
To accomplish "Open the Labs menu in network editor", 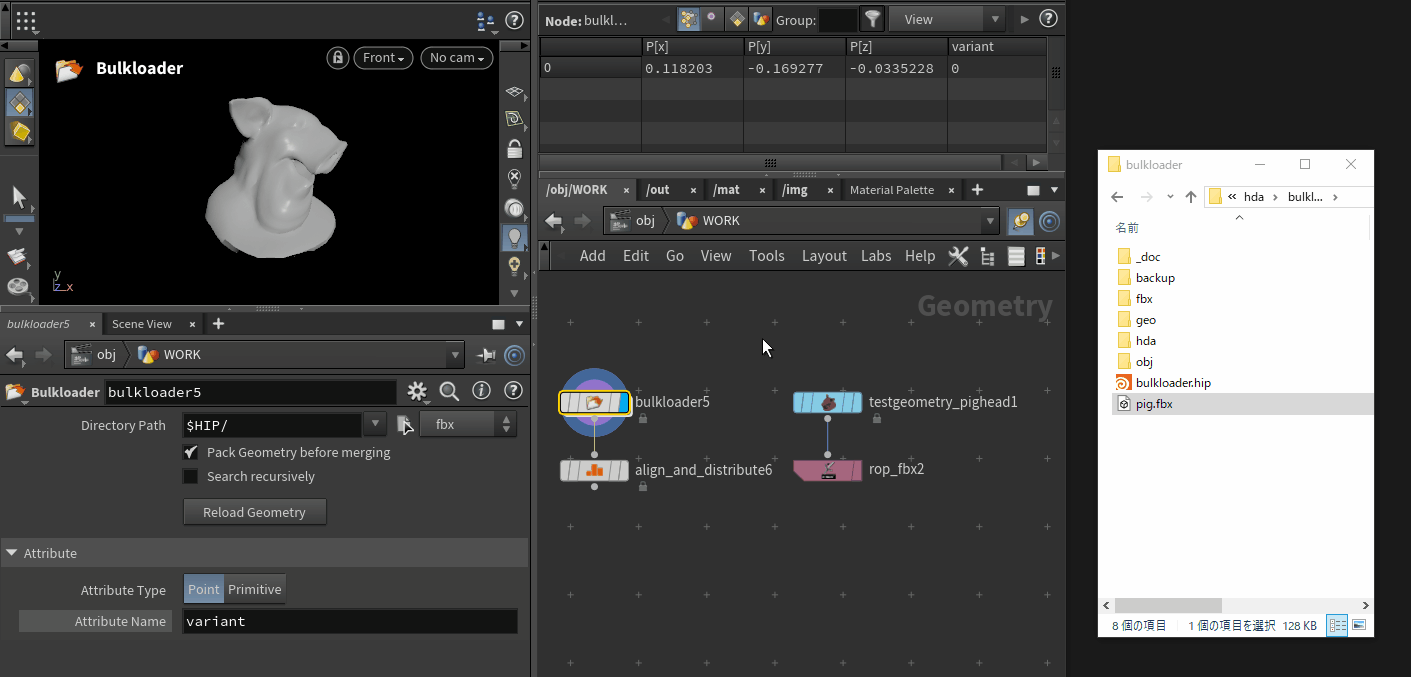I will (x=876, y=256).
